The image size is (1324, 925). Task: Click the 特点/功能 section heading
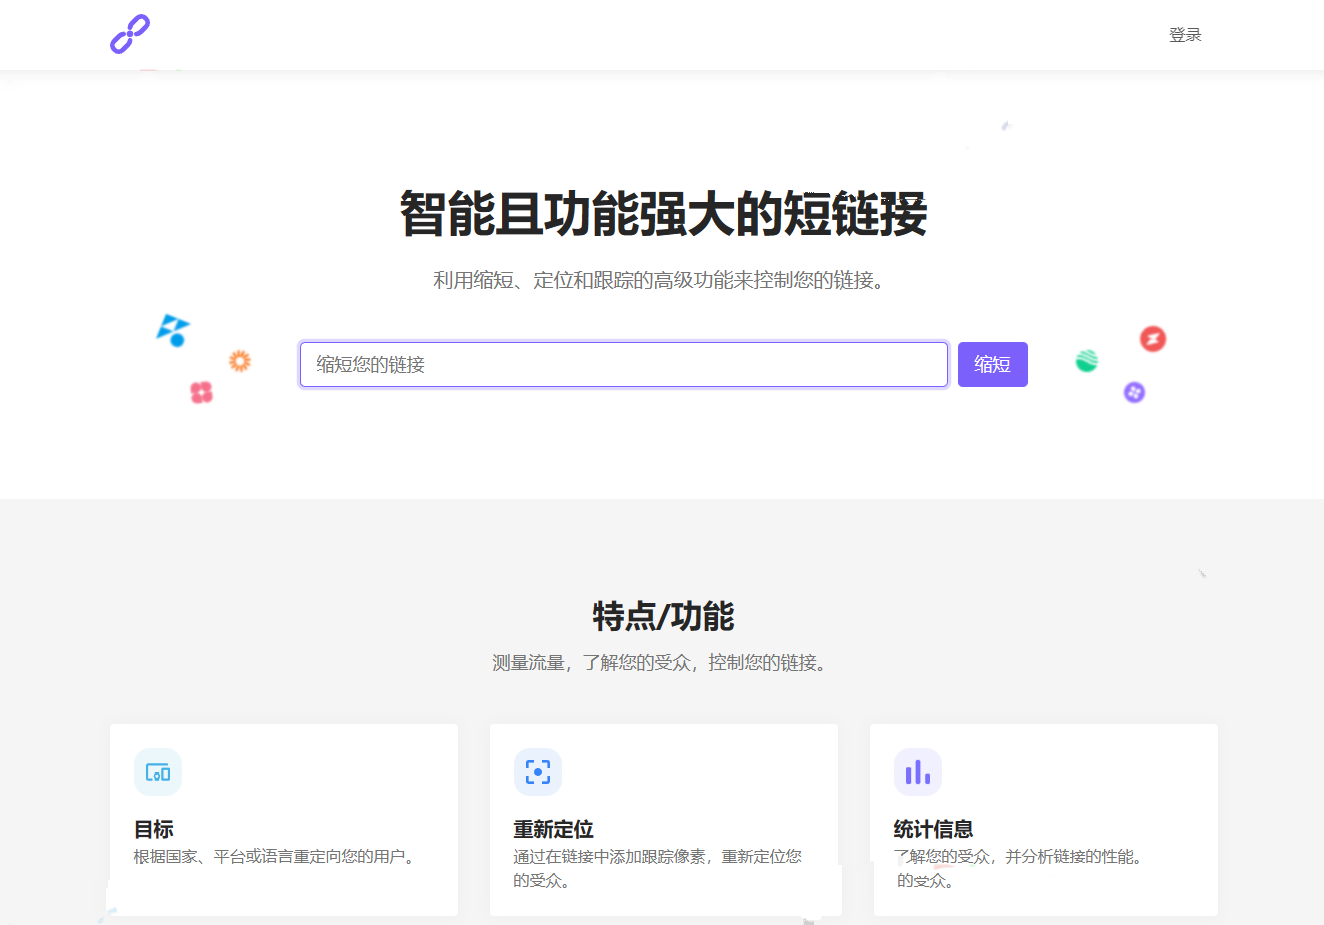tap(663, 617)
